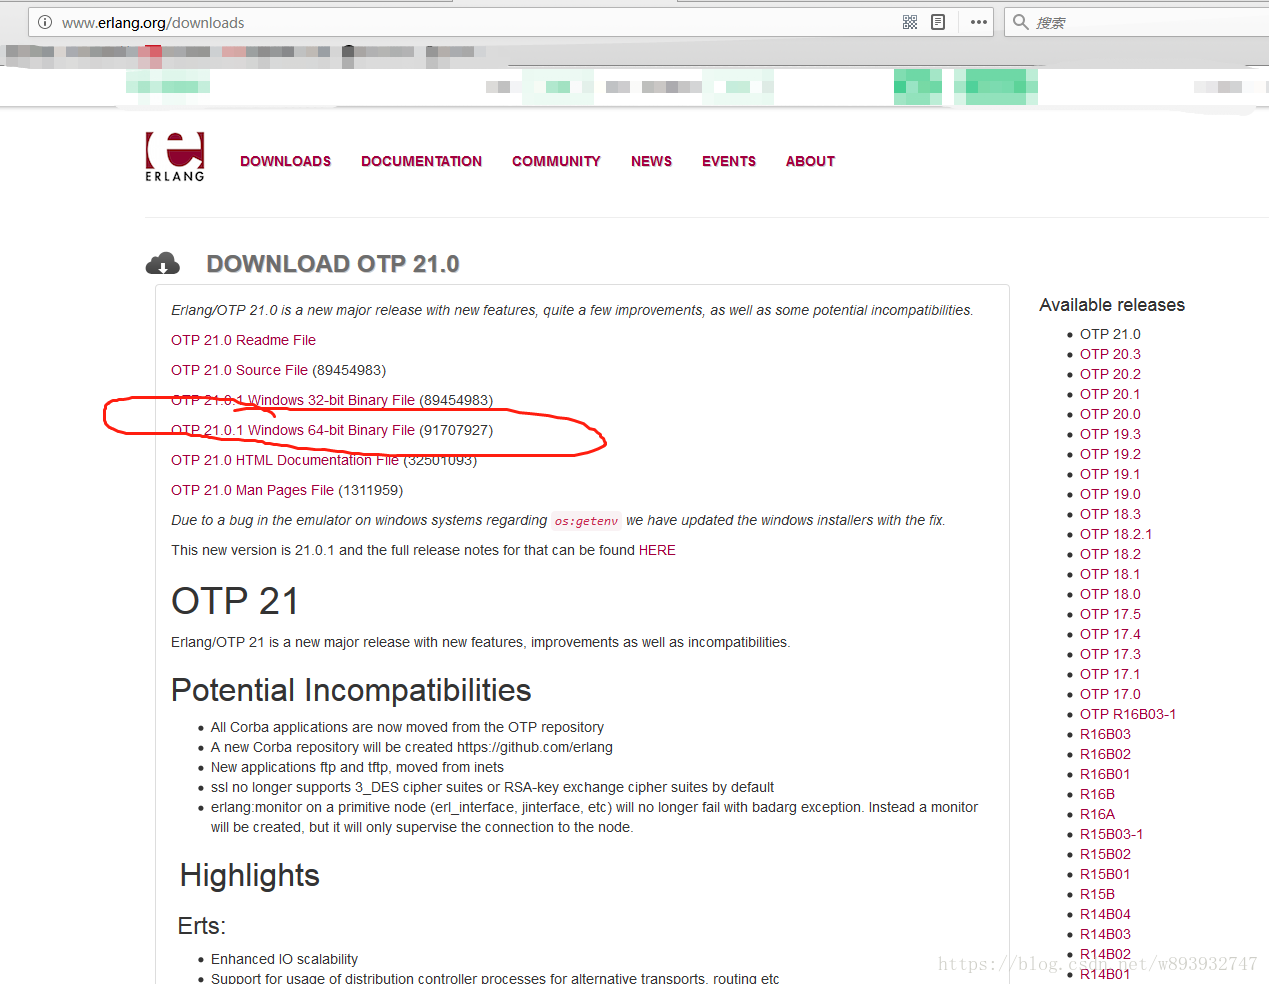The height and width of the screenshot is (984, 1269).
Task: Select OTP 17.1 release
Action: [1110, 674]
